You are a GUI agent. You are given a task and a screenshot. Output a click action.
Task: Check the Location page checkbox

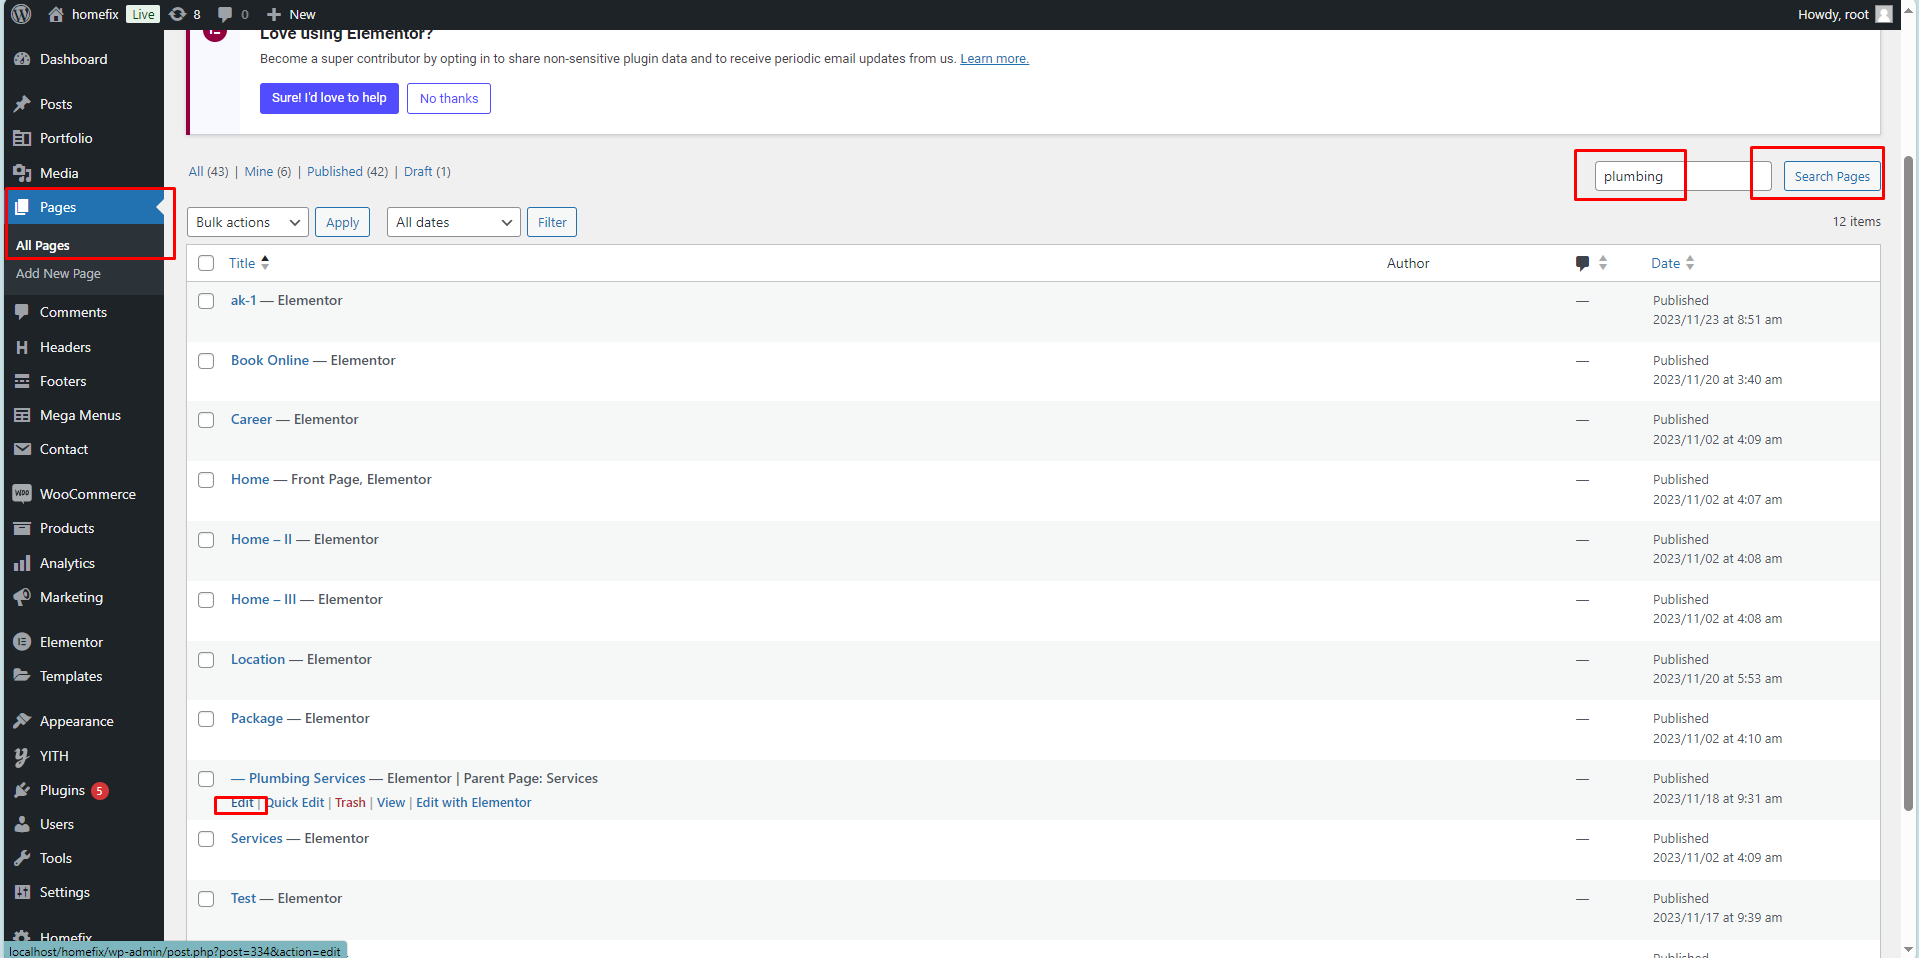[206, 660]
